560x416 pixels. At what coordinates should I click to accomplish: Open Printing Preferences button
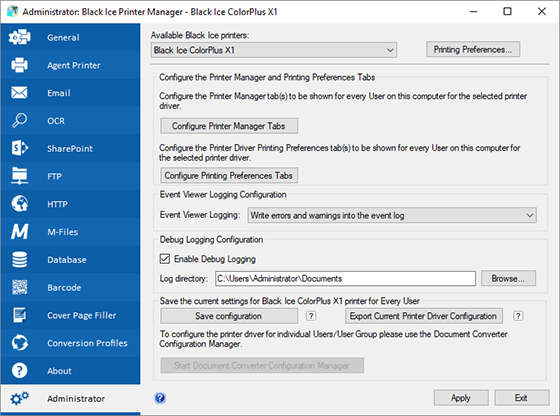[x=472, y=49]
